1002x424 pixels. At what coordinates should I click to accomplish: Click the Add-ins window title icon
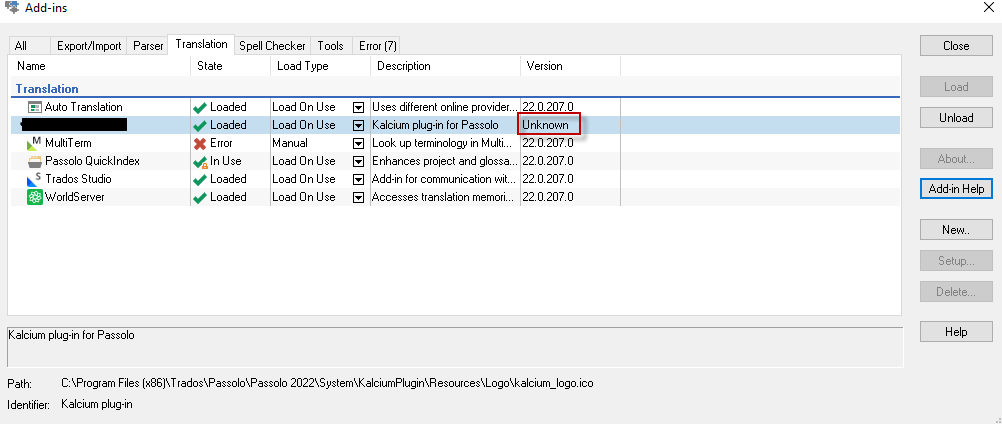click(11, 8)
